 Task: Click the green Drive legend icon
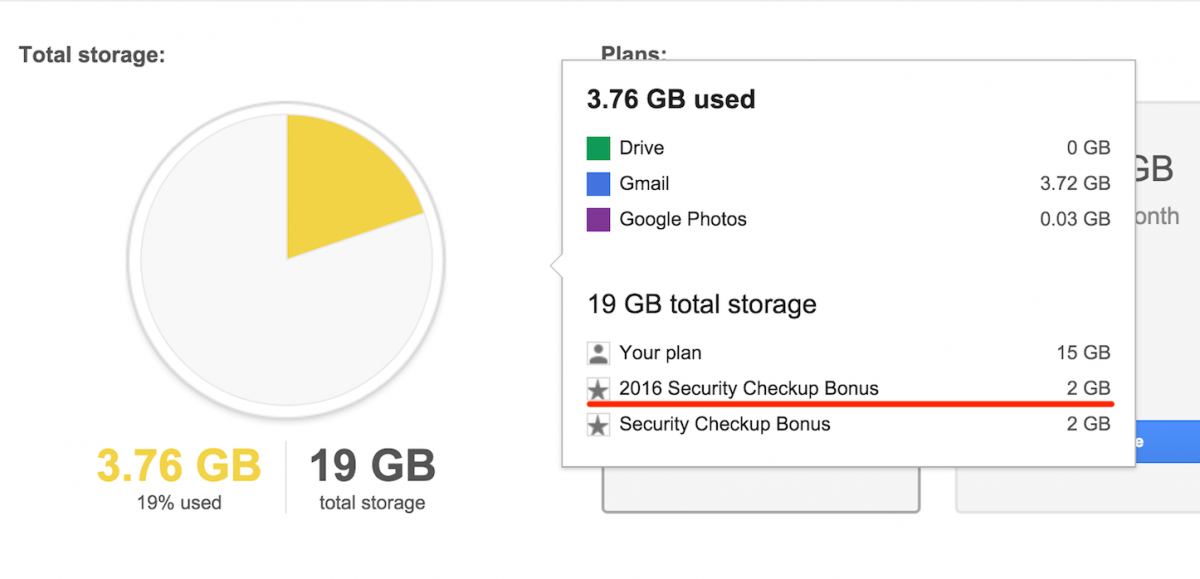tap(596, 147)
